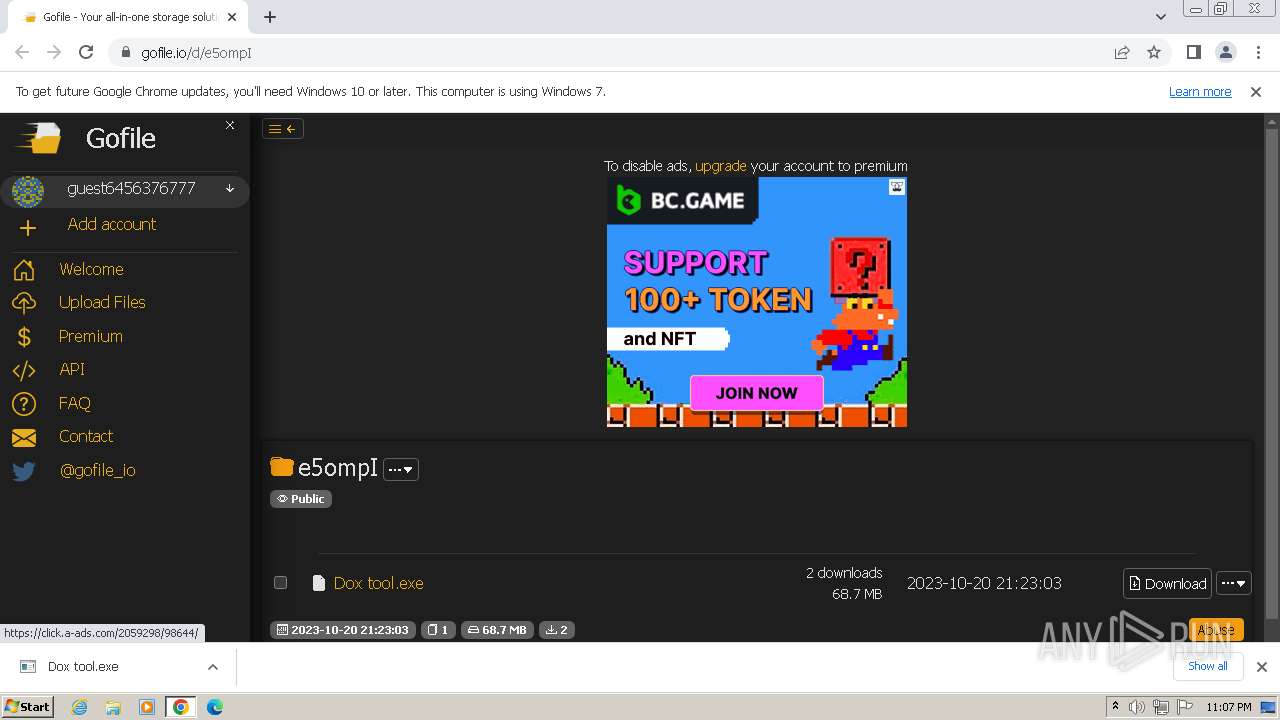Click the Dox tool.exe file name

379,583
